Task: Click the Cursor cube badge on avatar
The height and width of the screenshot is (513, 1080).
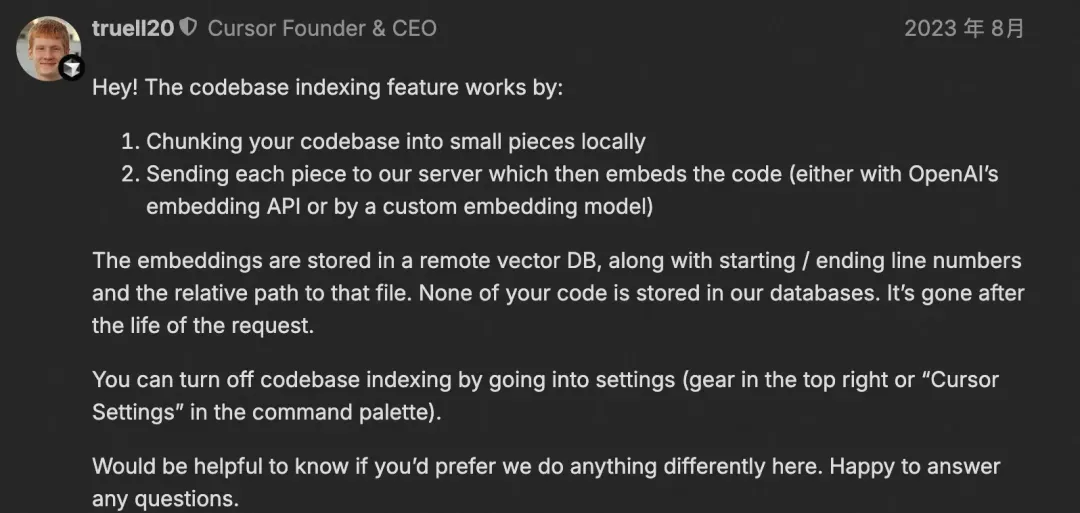Action: click(x=72, y=68)
